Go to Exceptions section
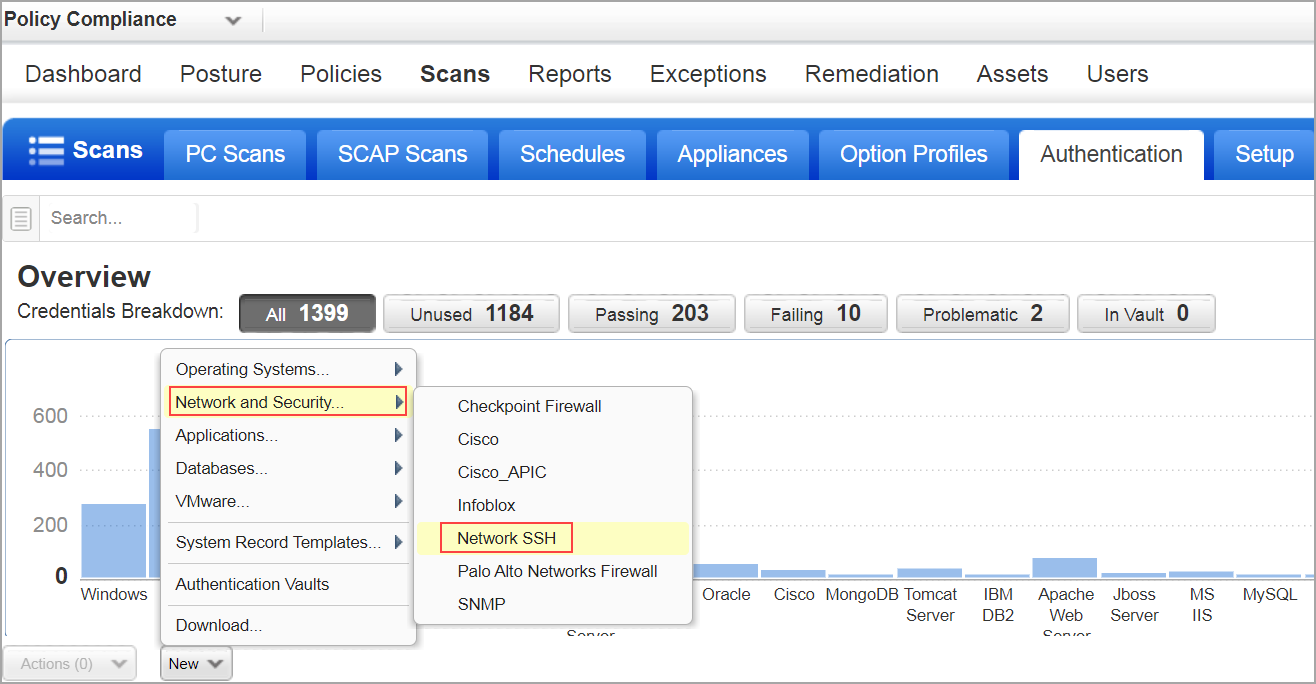The image size is (1316, 684). point(708,74)
